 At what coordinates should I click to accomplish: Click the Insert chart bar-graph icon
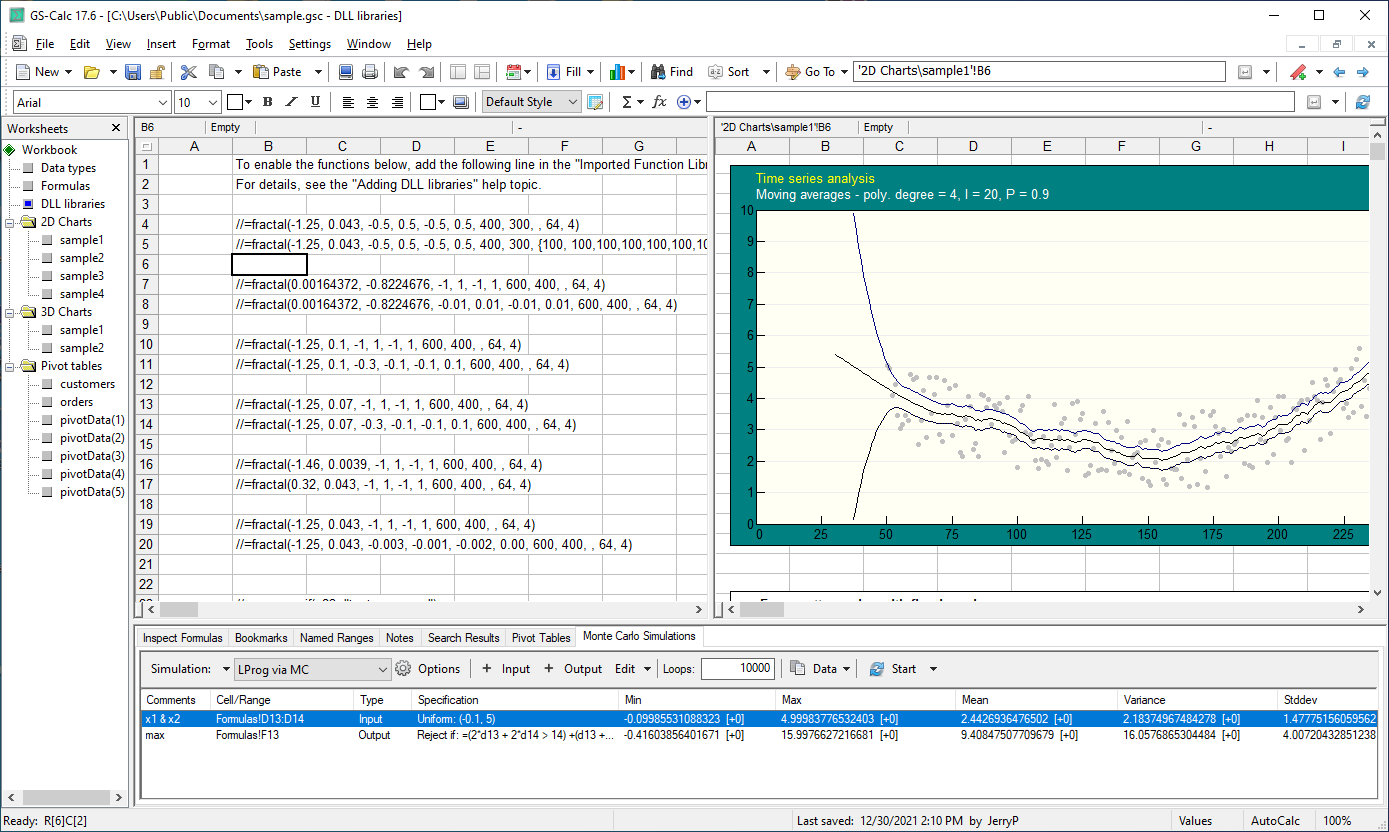[x=618, y=72]
